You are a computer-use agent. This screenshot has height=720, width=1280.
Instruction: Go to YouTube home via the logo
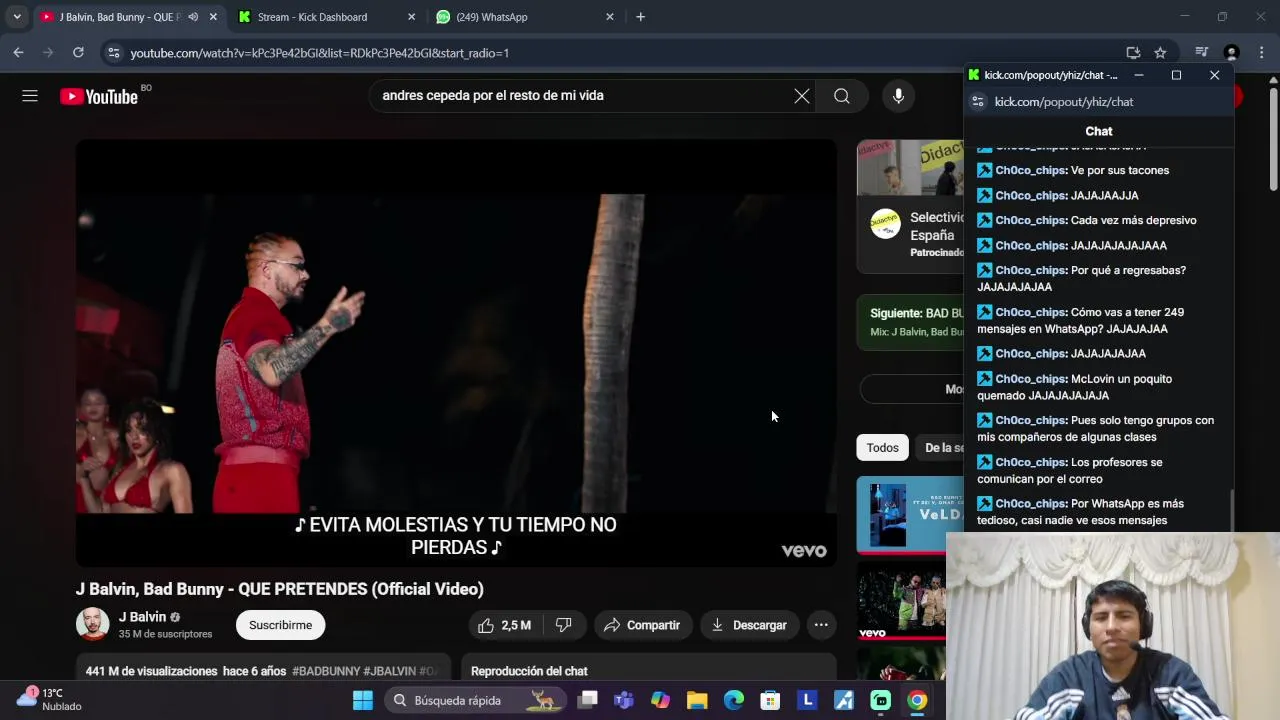(98, 96)
